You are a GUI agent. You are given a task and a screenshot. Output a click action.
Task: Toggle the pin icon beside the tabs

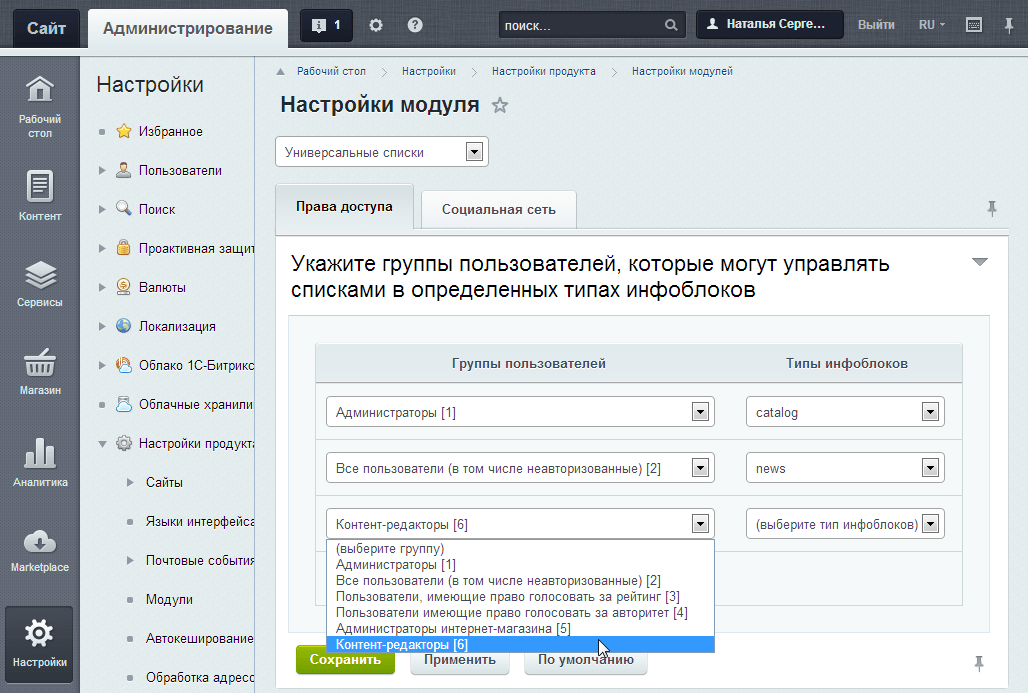[991, 208]
